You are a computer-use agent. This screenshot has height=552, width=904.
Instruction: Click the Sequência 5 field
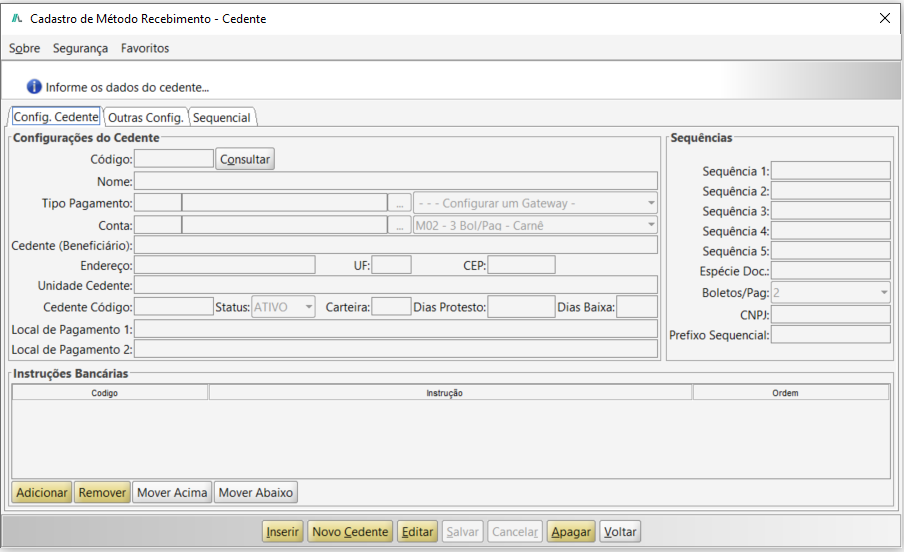[831, 250]
